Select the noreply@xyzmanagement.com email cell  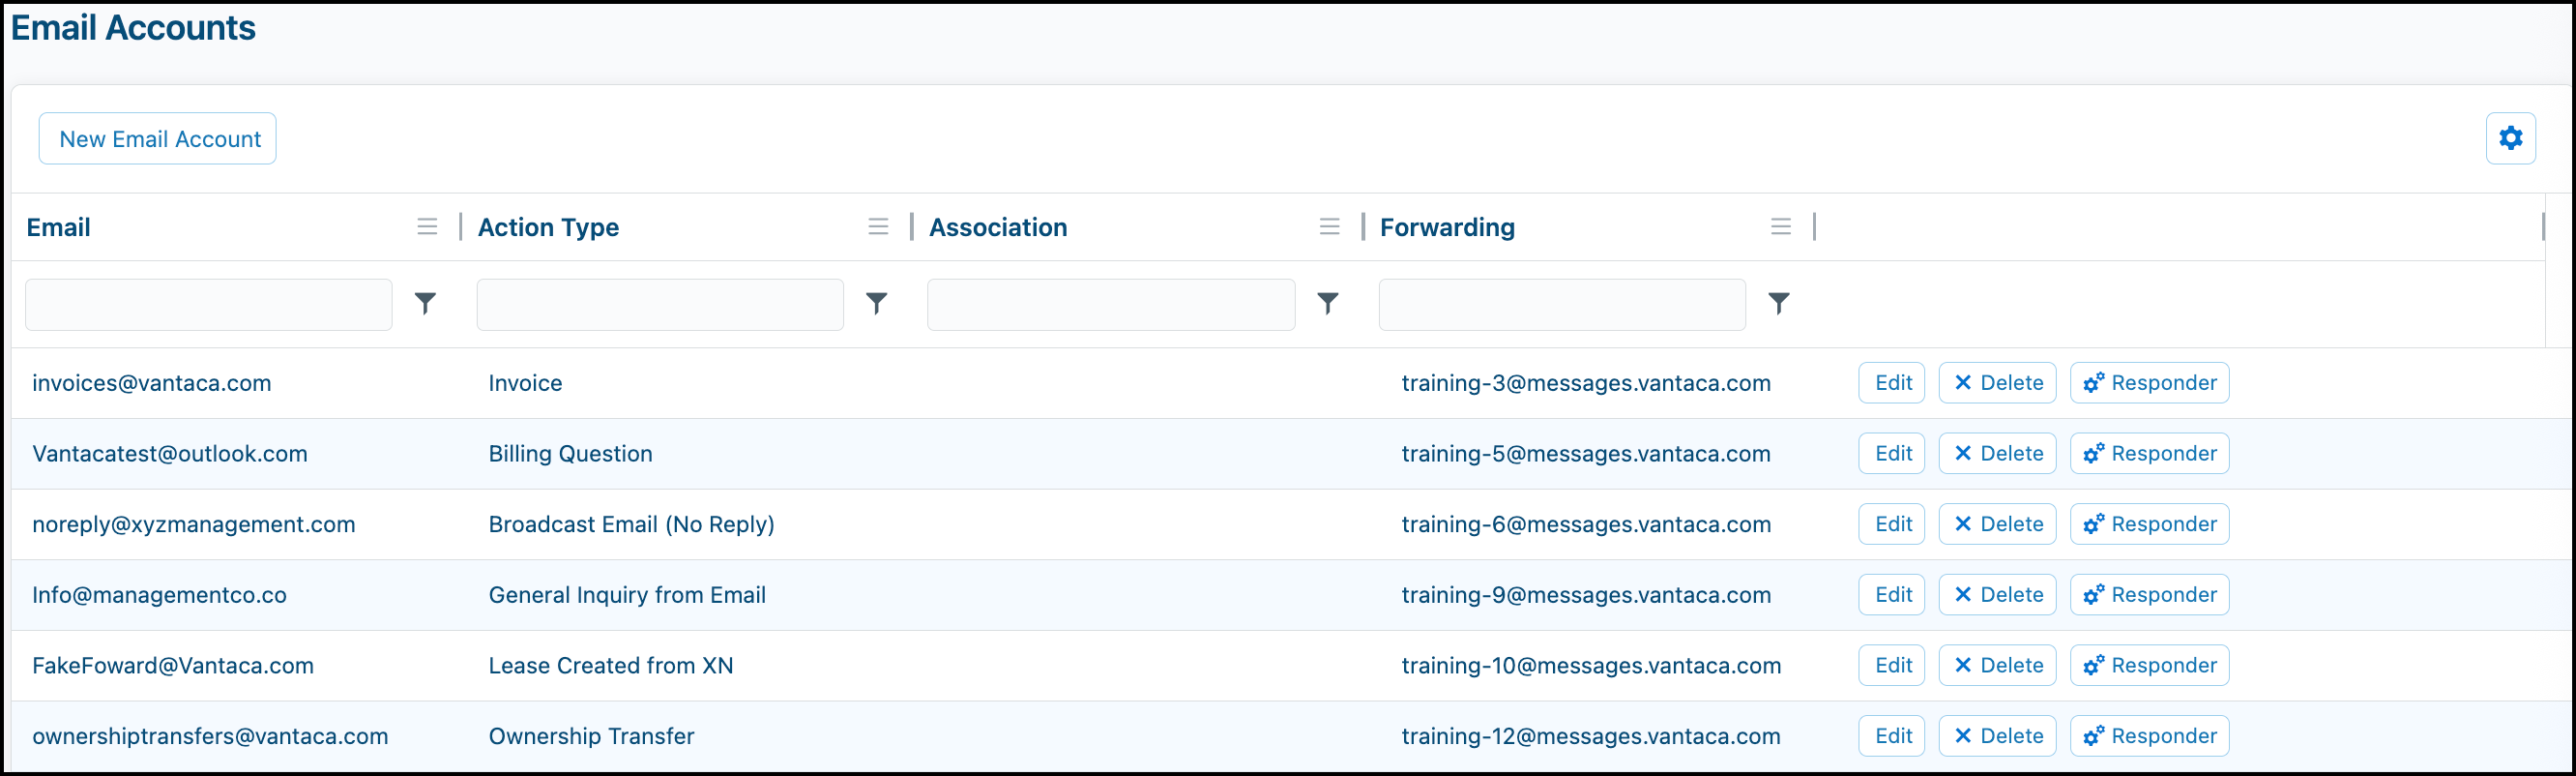pos(194,525)
